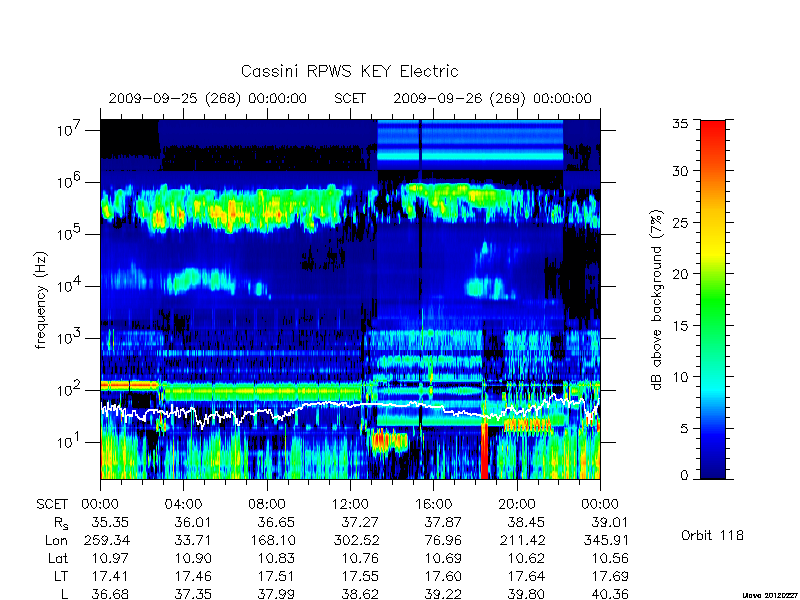Click the L value 36.68
This screenshot has height=600, width=800.
pyautogui.click(x=110, y=594)
